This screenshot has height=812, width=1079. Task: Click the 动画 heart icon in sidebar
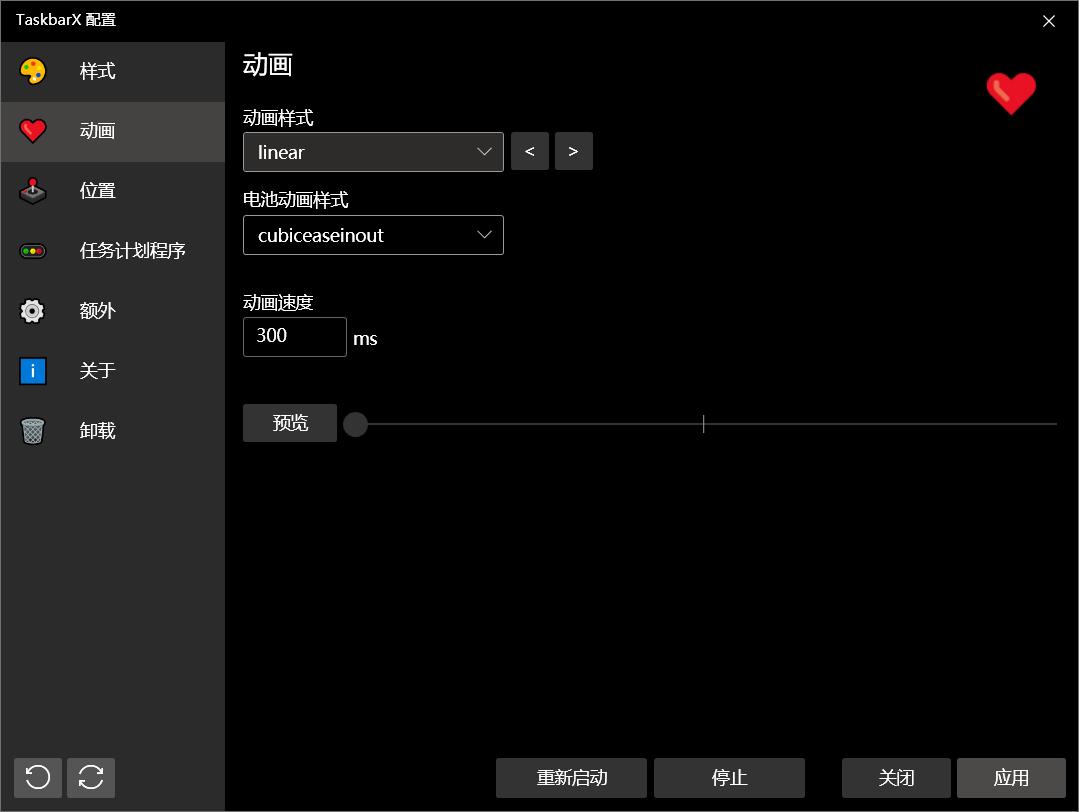pyautogui.click(x=33, y=131)
